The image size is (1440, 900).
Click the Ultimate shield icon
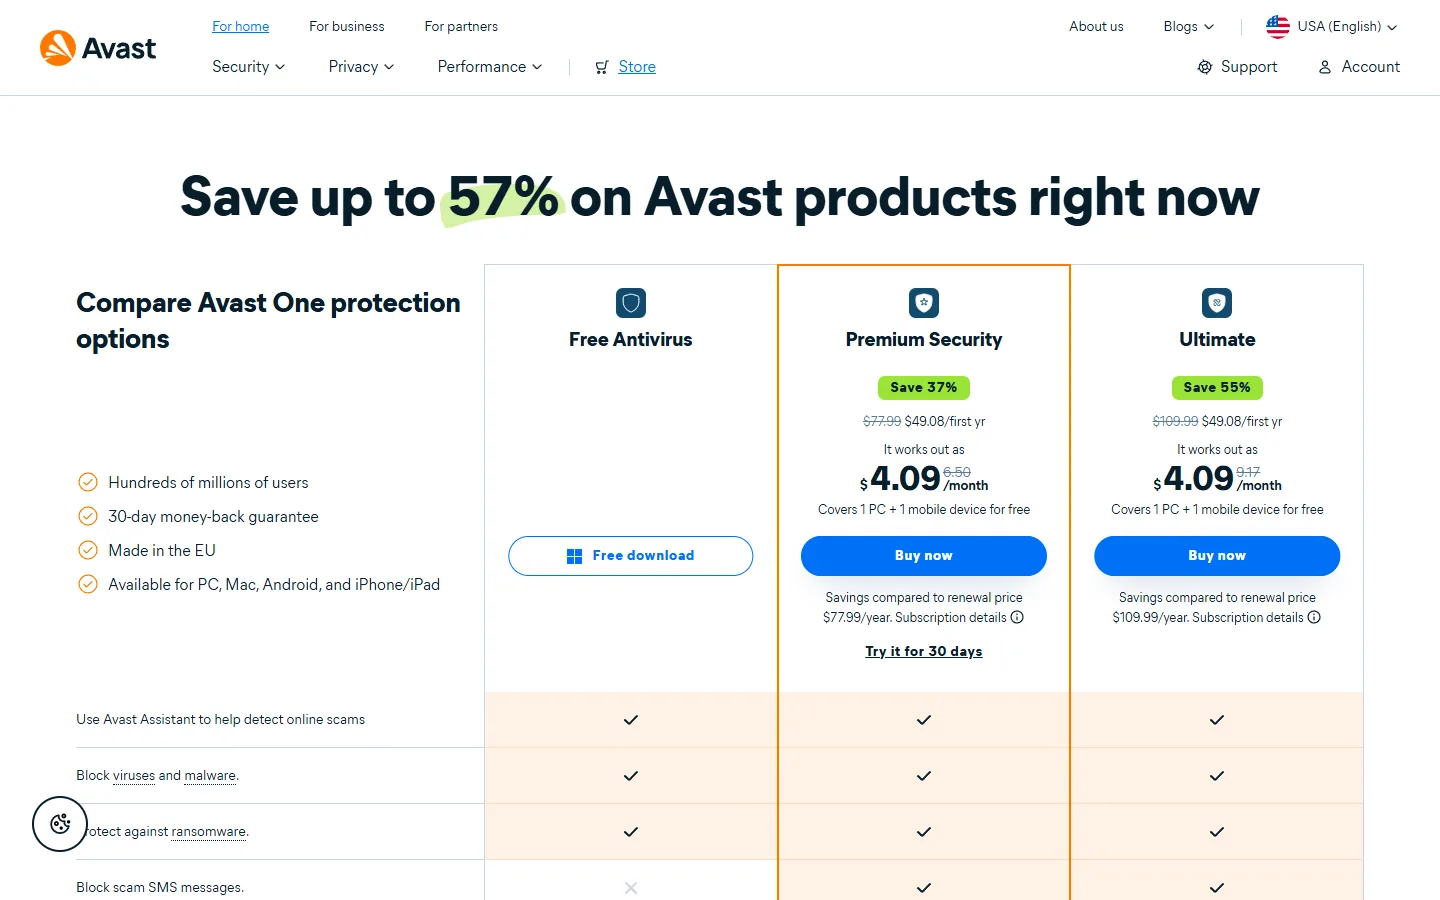pyautogui.click(x=1217, y=303)
